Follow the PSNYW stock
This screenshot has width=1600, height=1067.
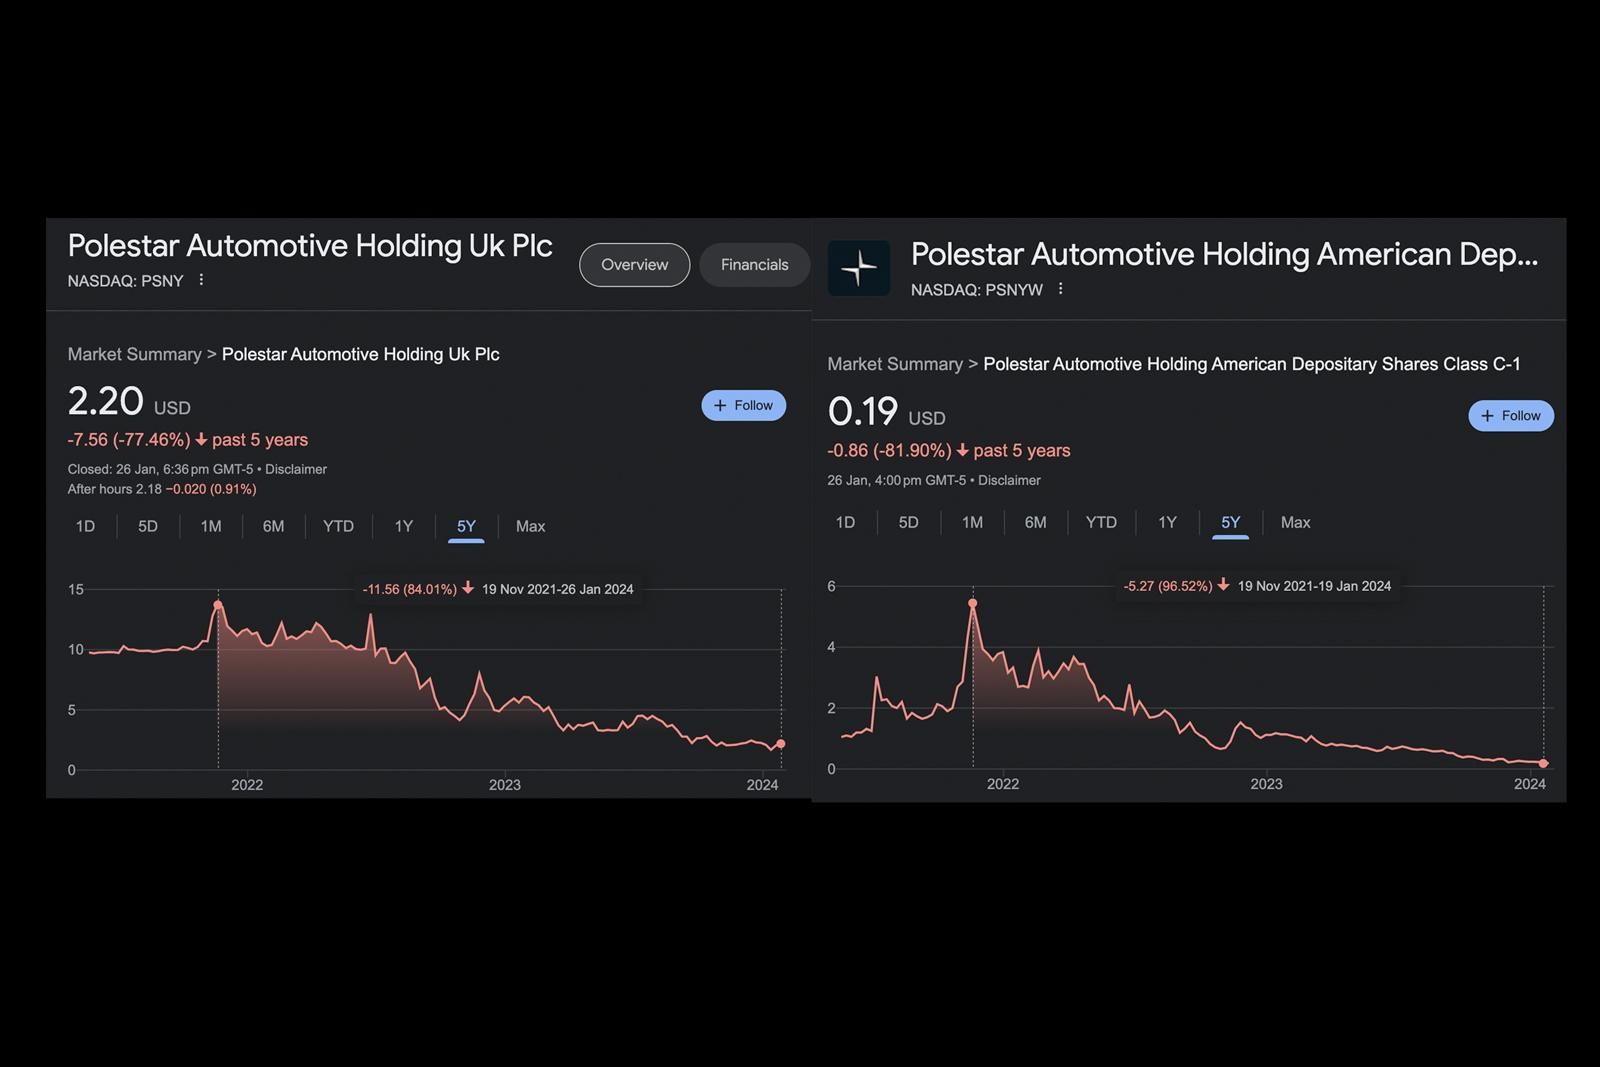(1510, 416)
